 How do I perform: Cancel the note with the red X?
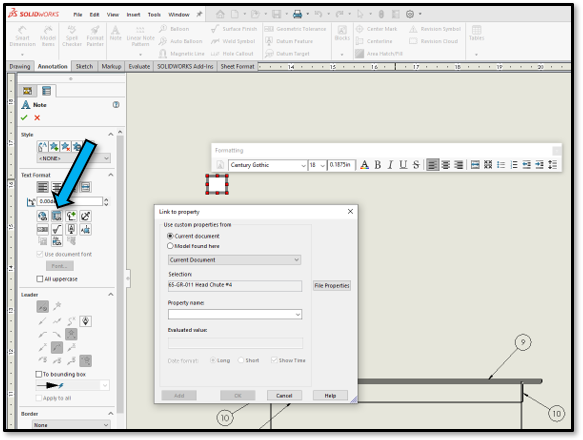coord(37,118)
